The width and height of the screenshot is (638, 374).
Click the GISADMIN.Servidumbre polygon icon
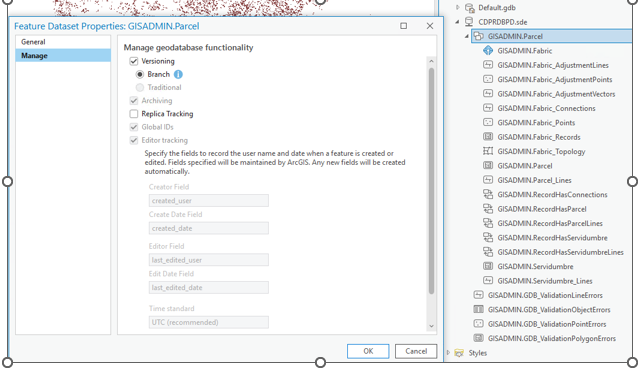tap(488, 266)
